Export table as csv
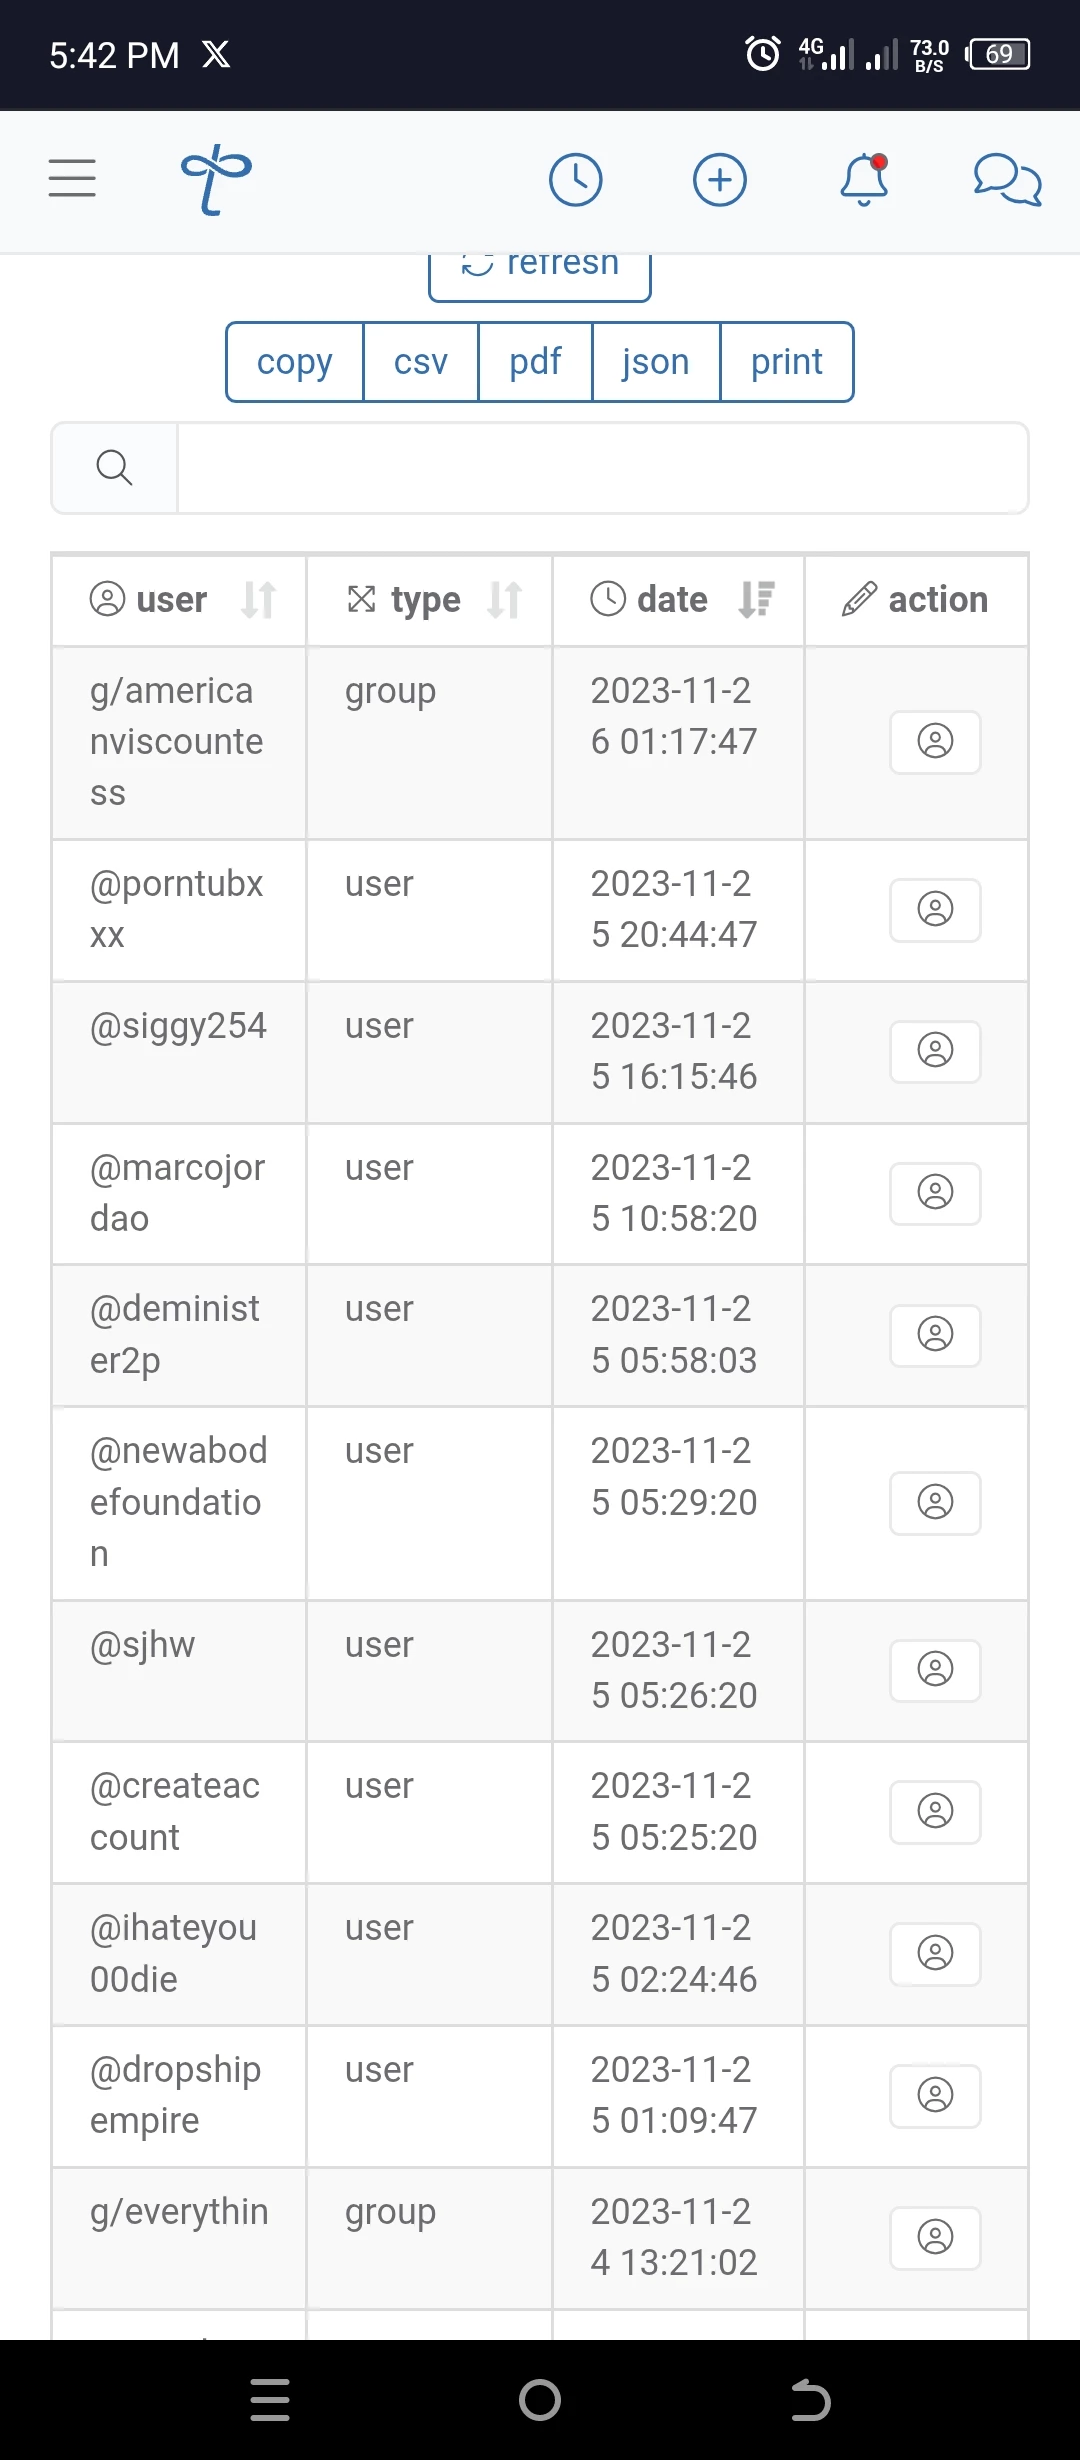The height and width of the screenshot is (2460, 1080). [x=421, y=362]
